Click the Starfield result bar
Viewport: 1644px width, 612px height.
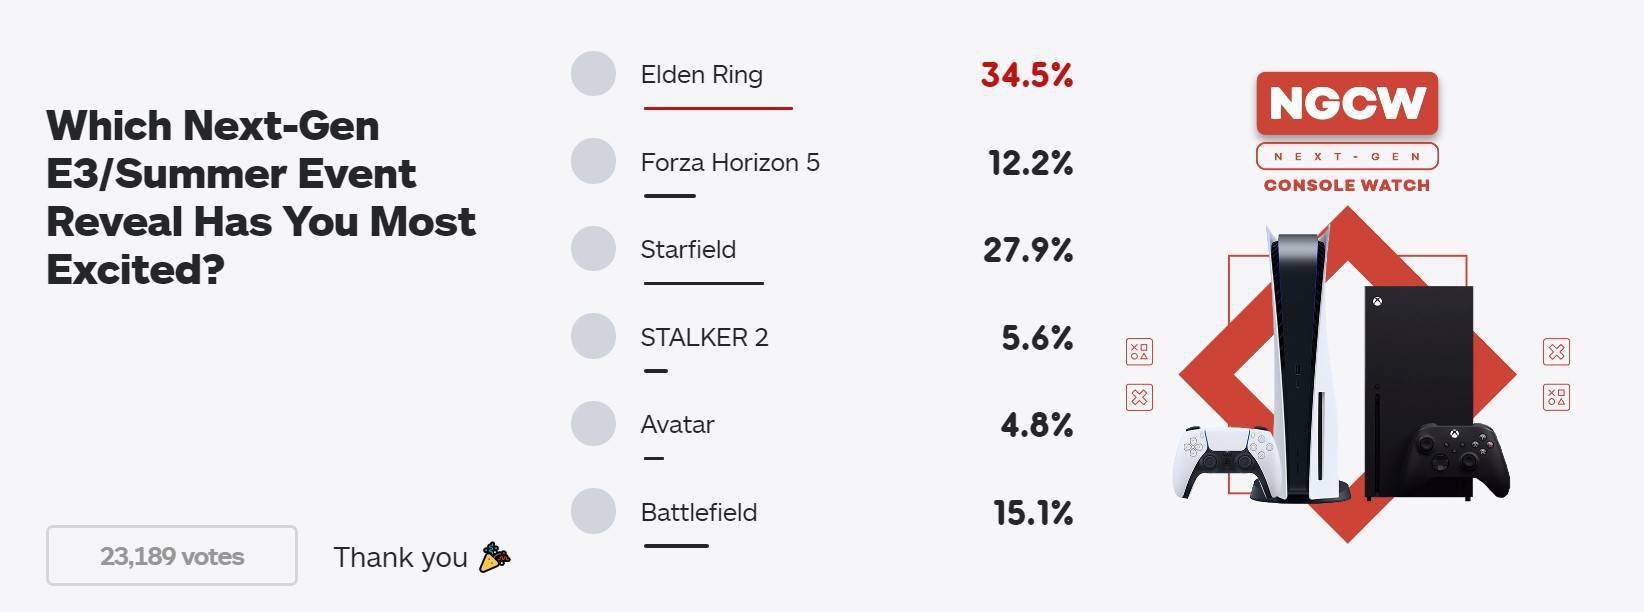tap(703, 283)
